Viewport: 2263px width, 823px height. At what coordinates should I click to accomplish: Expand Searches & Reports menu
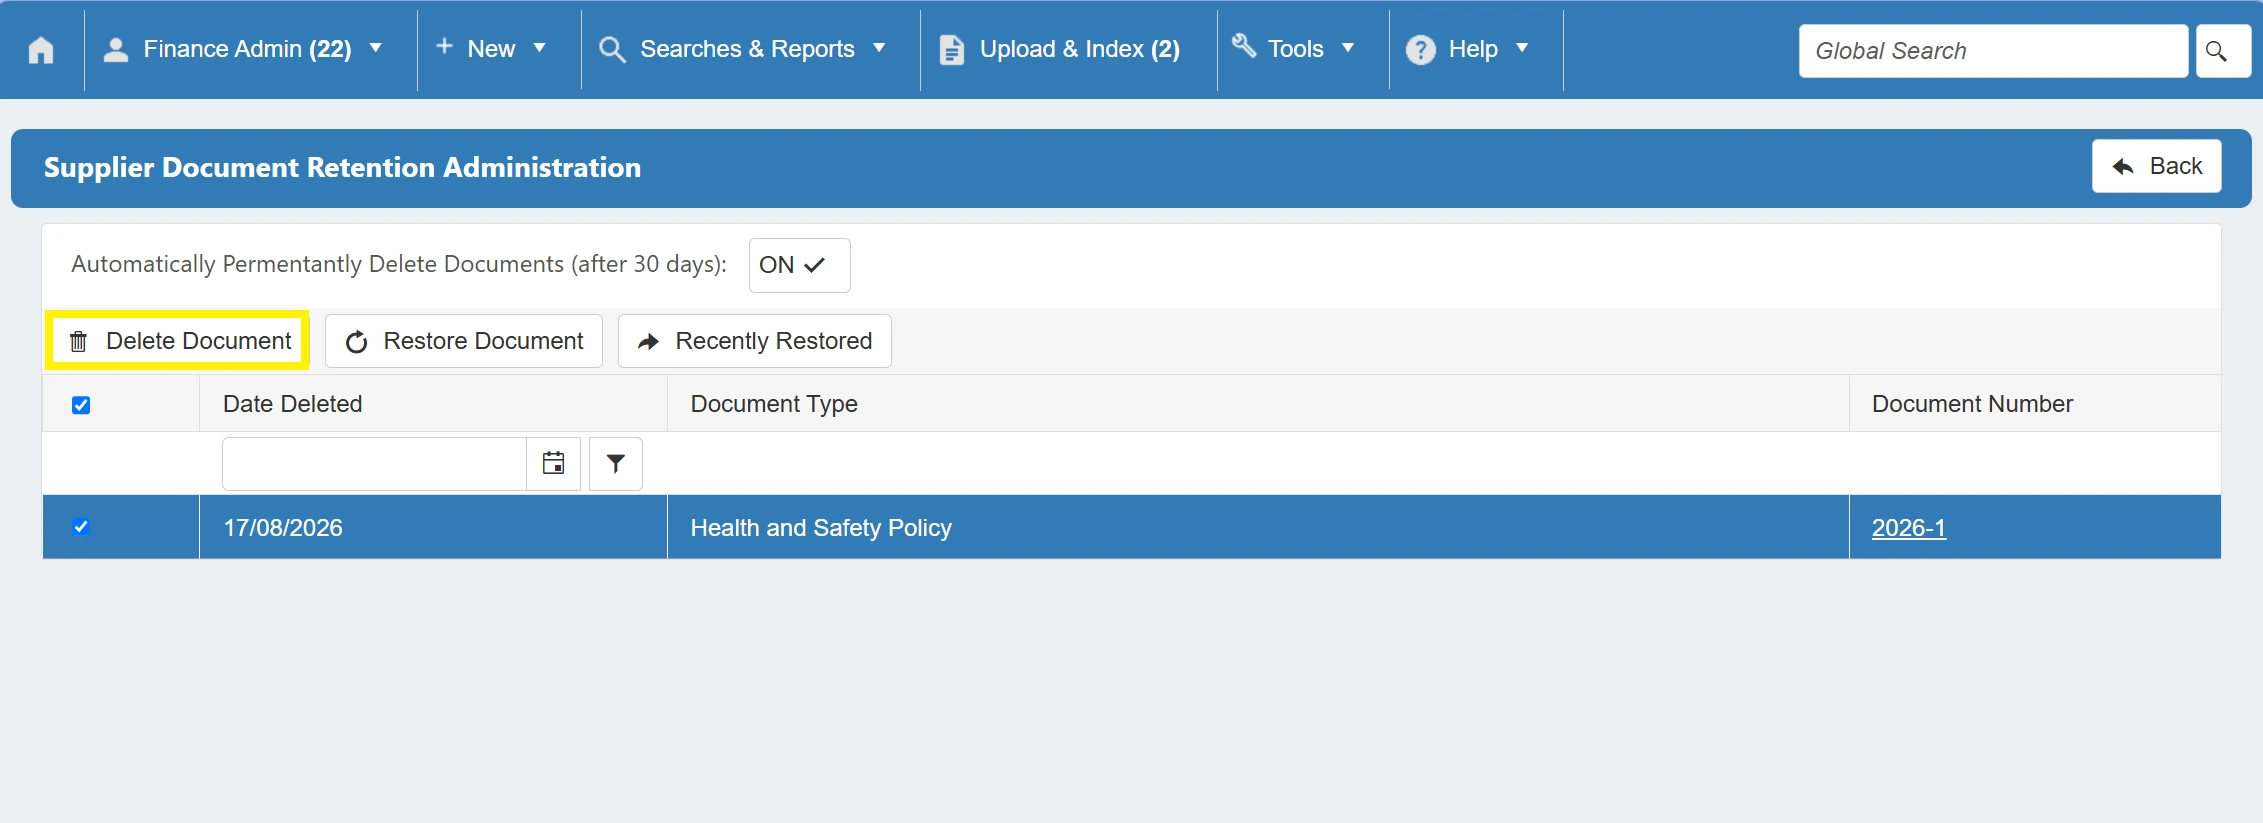coord(742,49)
